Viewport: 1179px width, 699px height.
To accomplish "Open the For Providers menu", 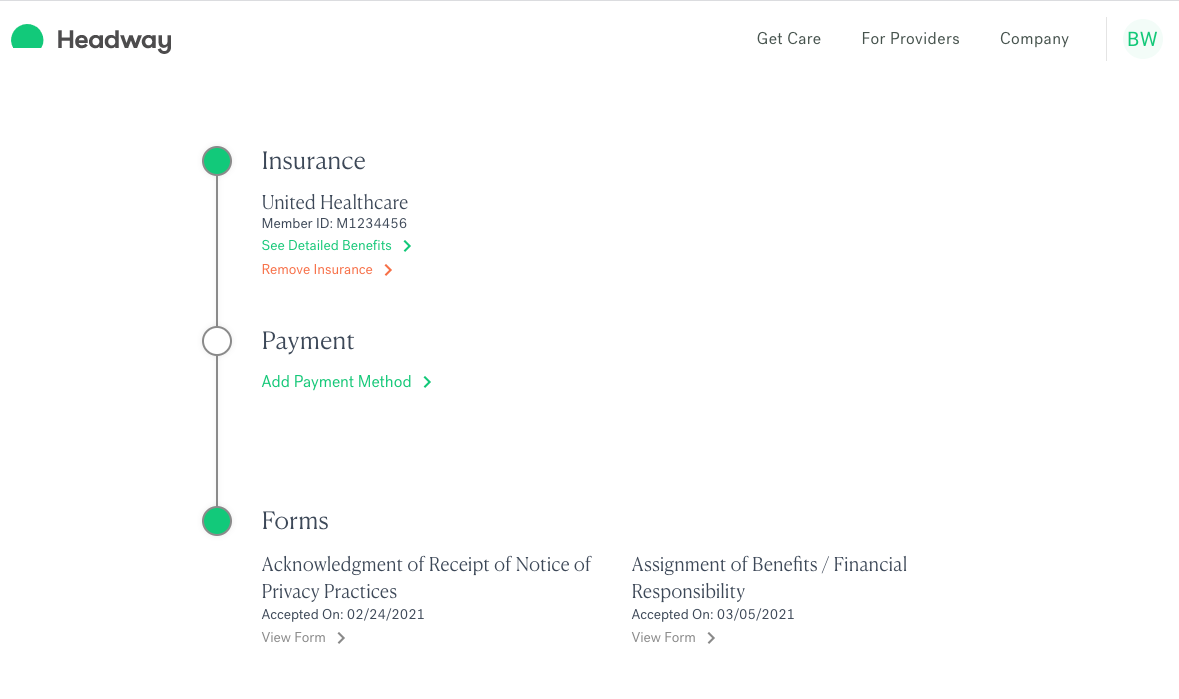I will (x=911, y=39).
